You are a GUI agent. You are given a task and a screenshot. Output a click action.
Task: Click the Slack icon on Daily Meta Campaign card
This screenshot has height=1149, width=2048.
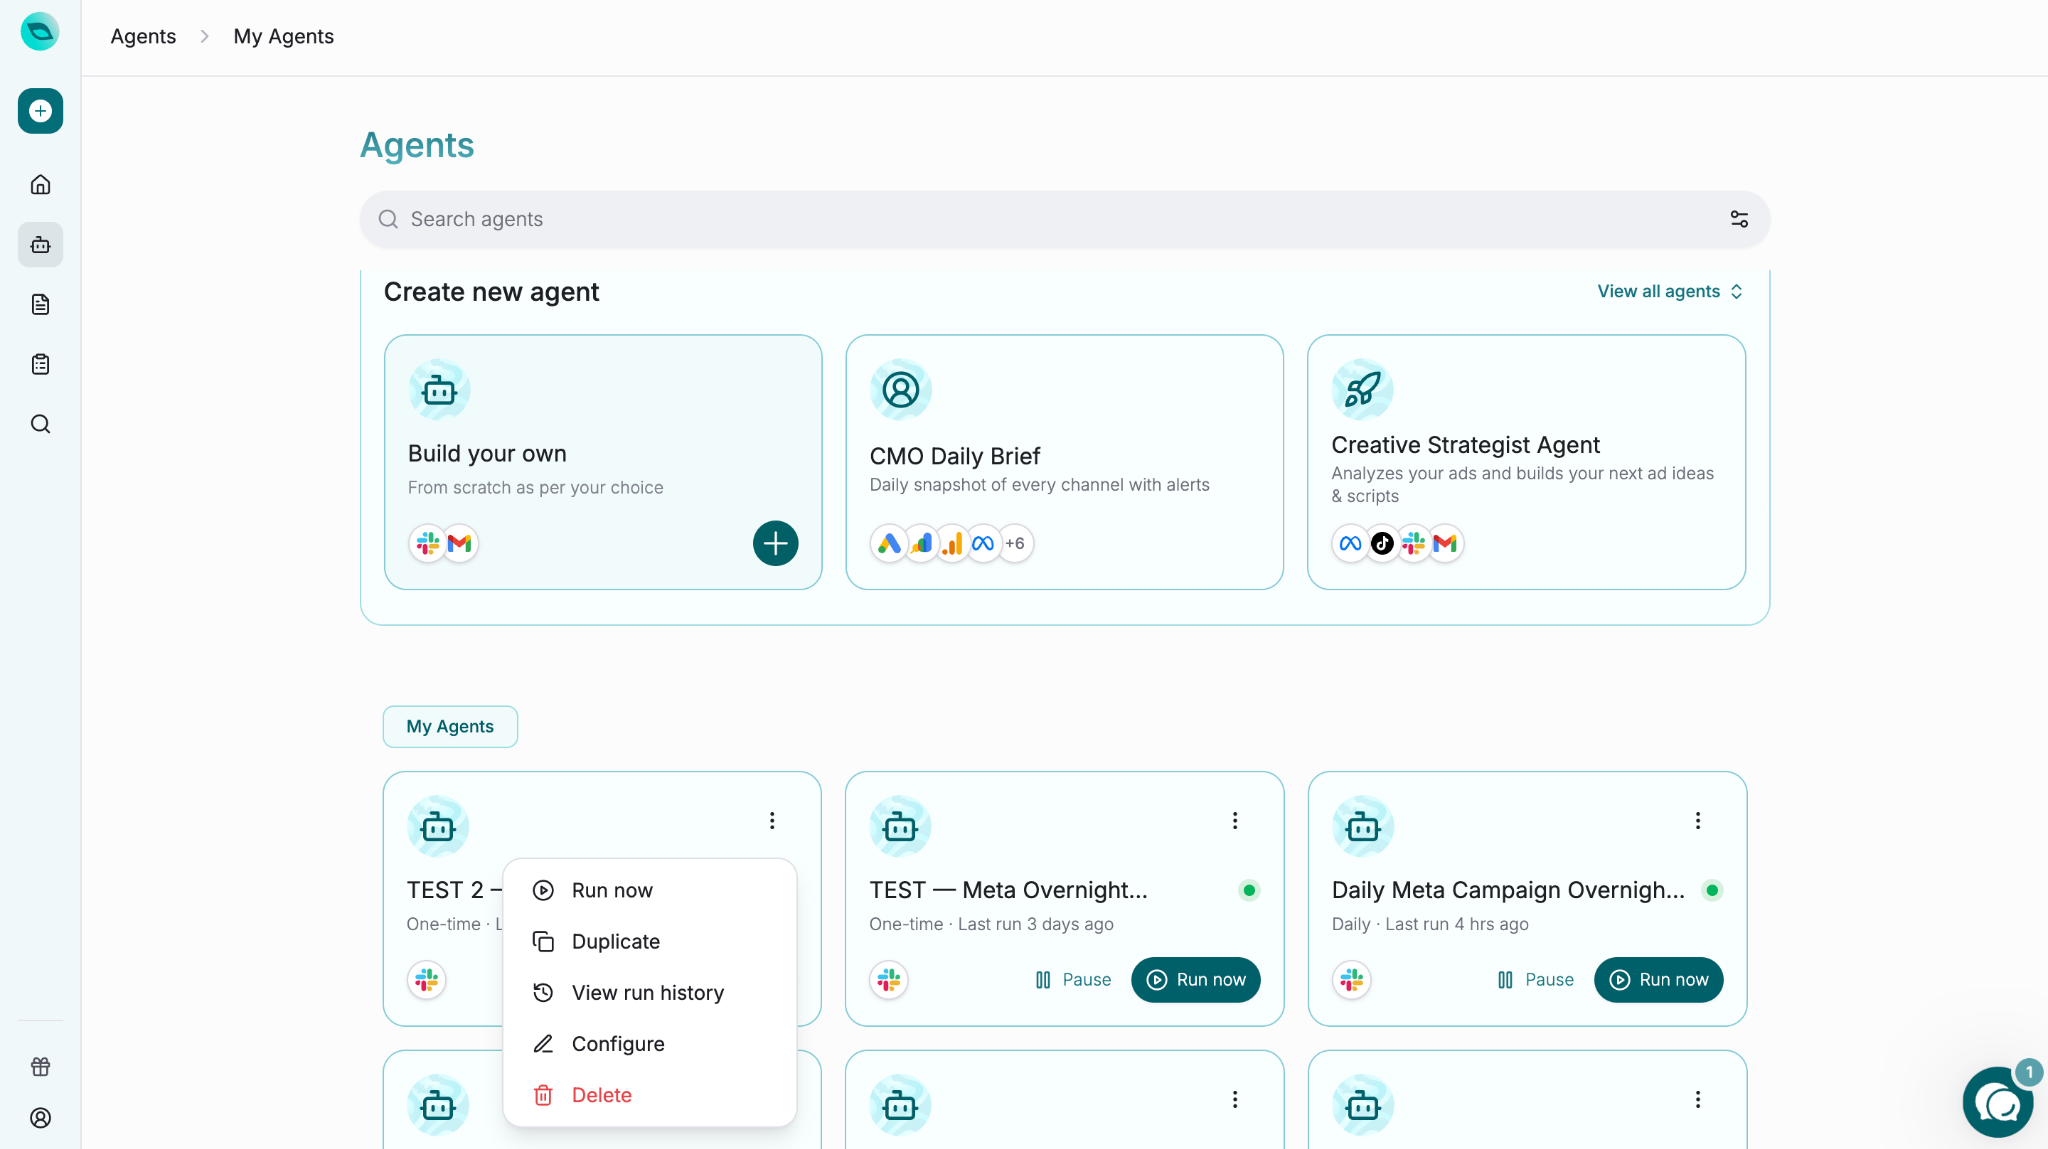pos(1352,980)
